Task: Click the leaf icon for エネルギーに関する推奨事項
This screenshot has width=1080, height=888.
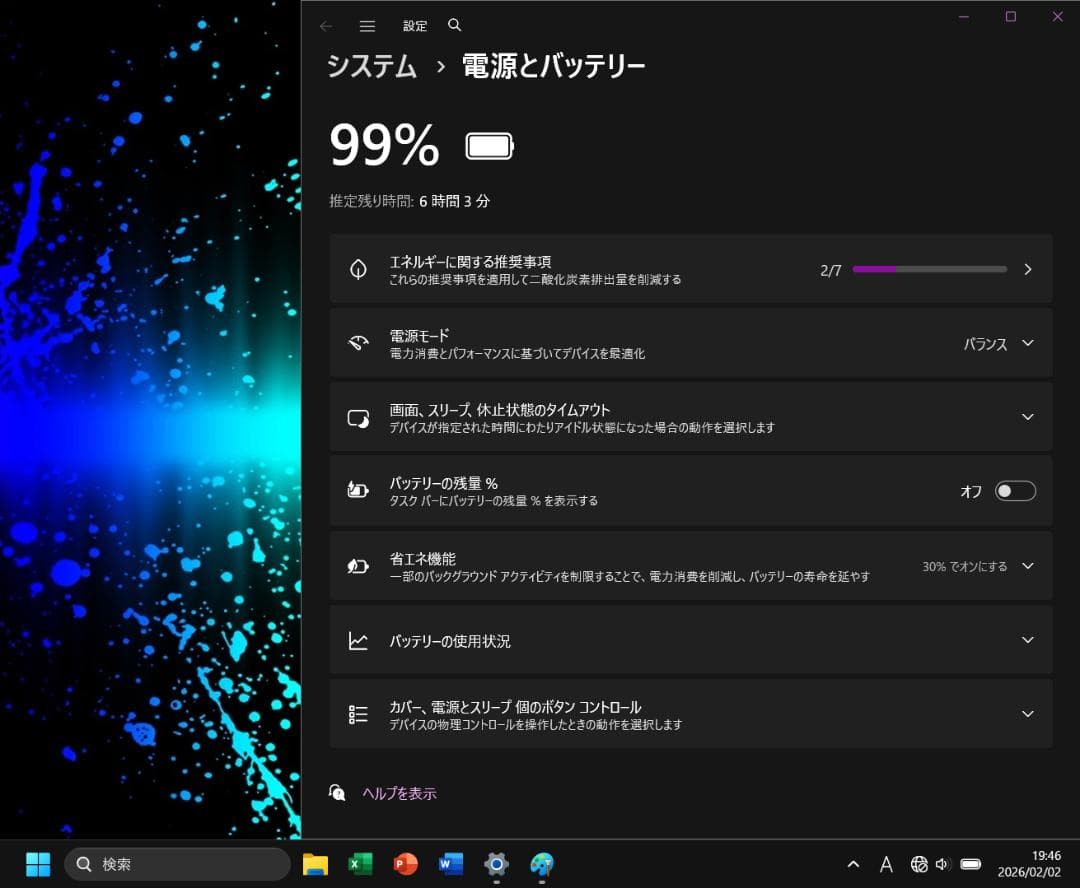Action: point(358,268)
